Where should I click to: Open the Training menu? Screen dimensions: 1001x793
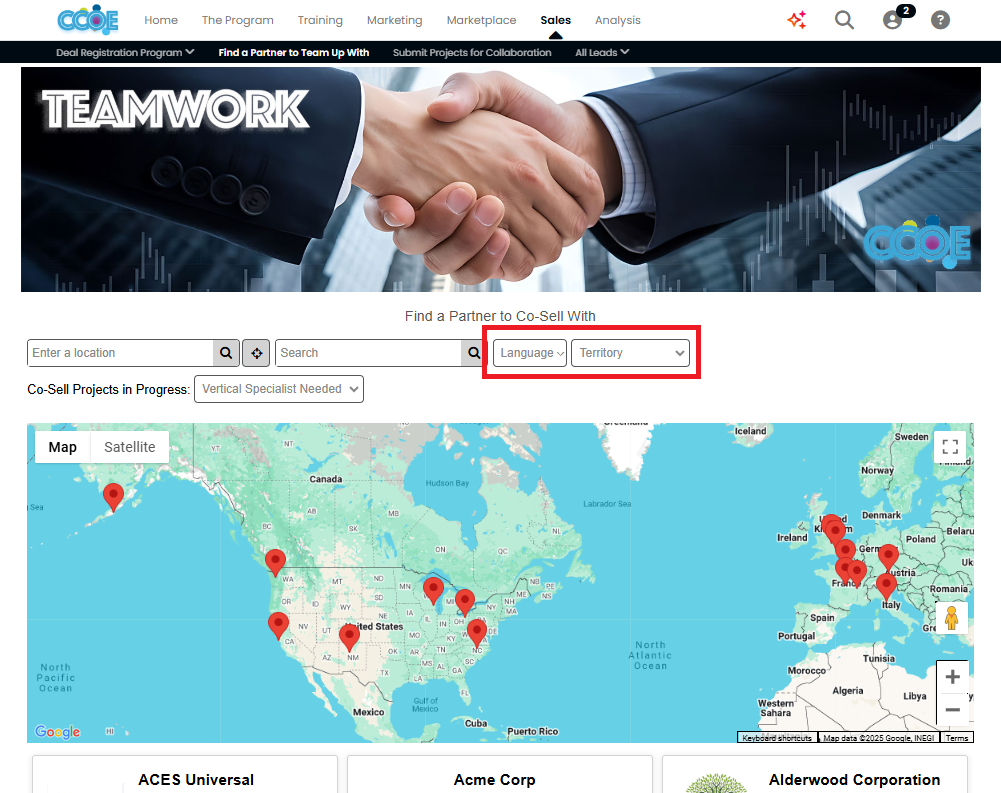(x=320, y=20)
